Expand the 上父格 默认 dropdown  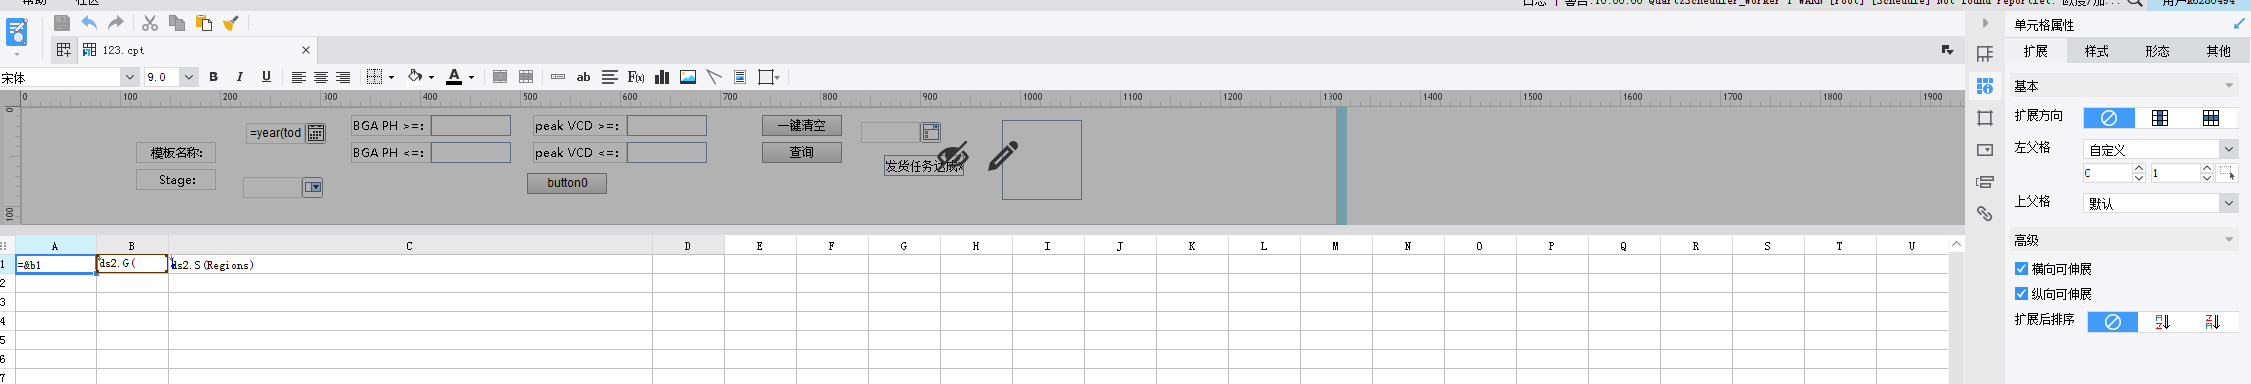pos(2160,203)
